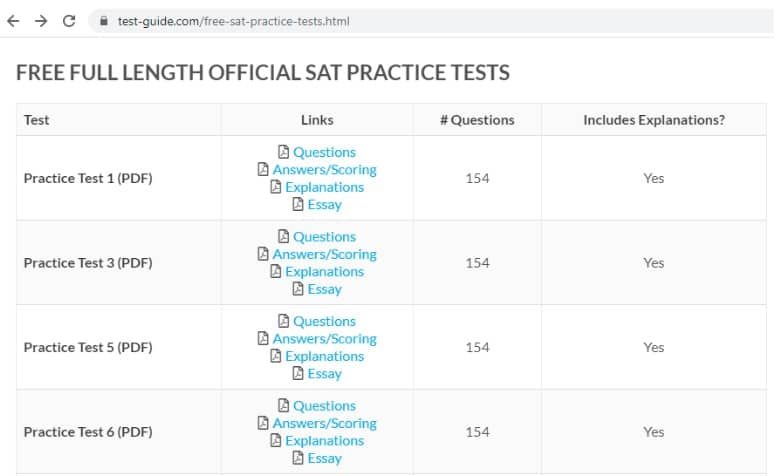Open Practice Test 5 Answers/Scoring link
This screenshot has width=782, height=476.
[324, 339]
